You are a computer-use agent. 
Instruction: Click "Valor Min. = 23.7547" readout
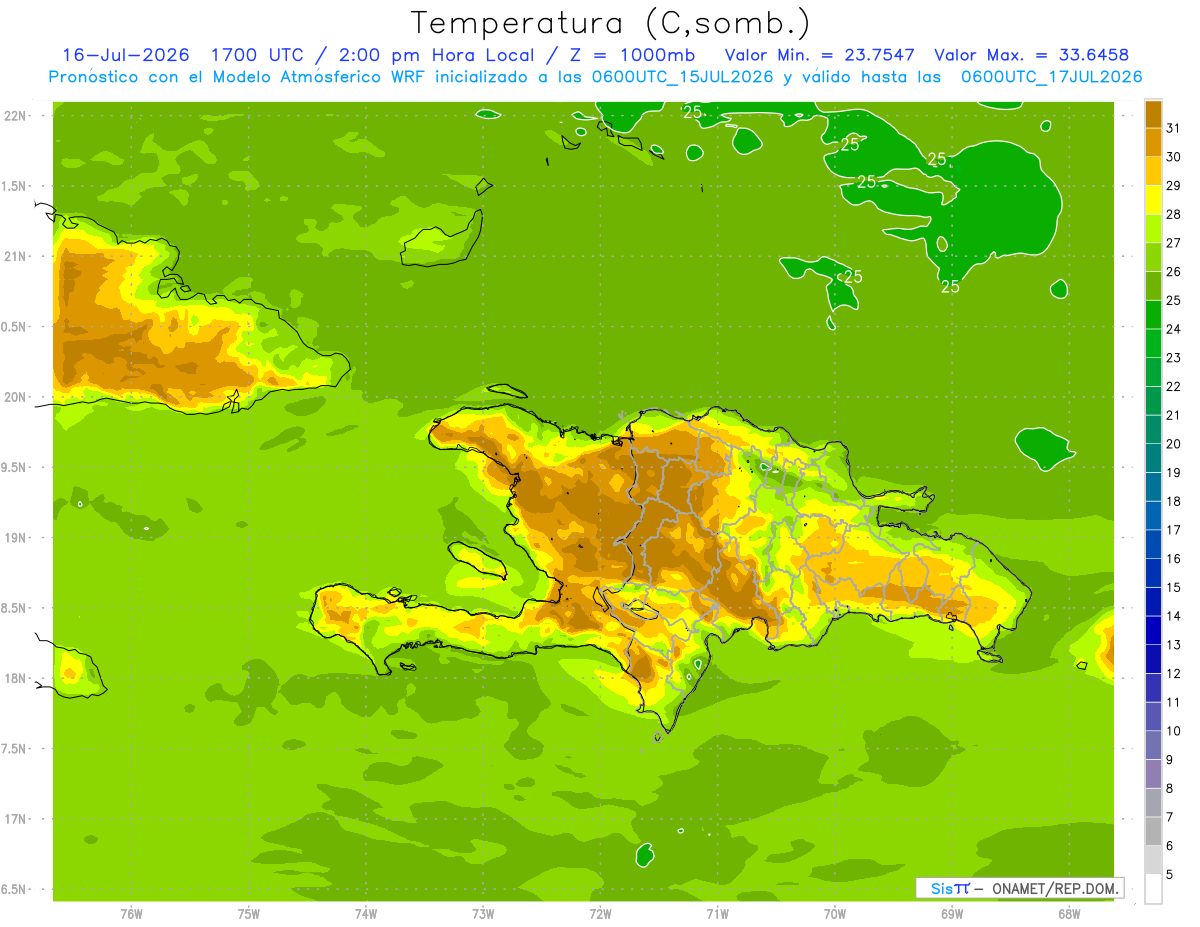click(x=820, y=55)
